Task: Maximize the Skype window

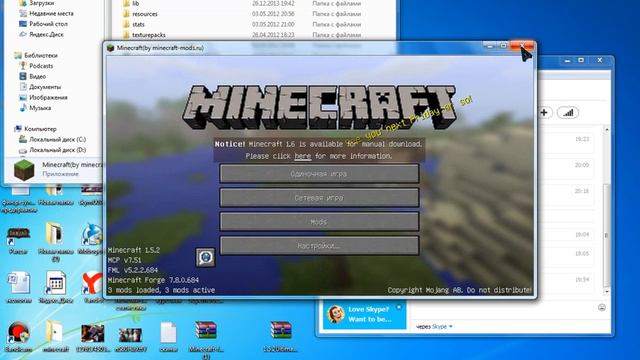Action: 581,60
